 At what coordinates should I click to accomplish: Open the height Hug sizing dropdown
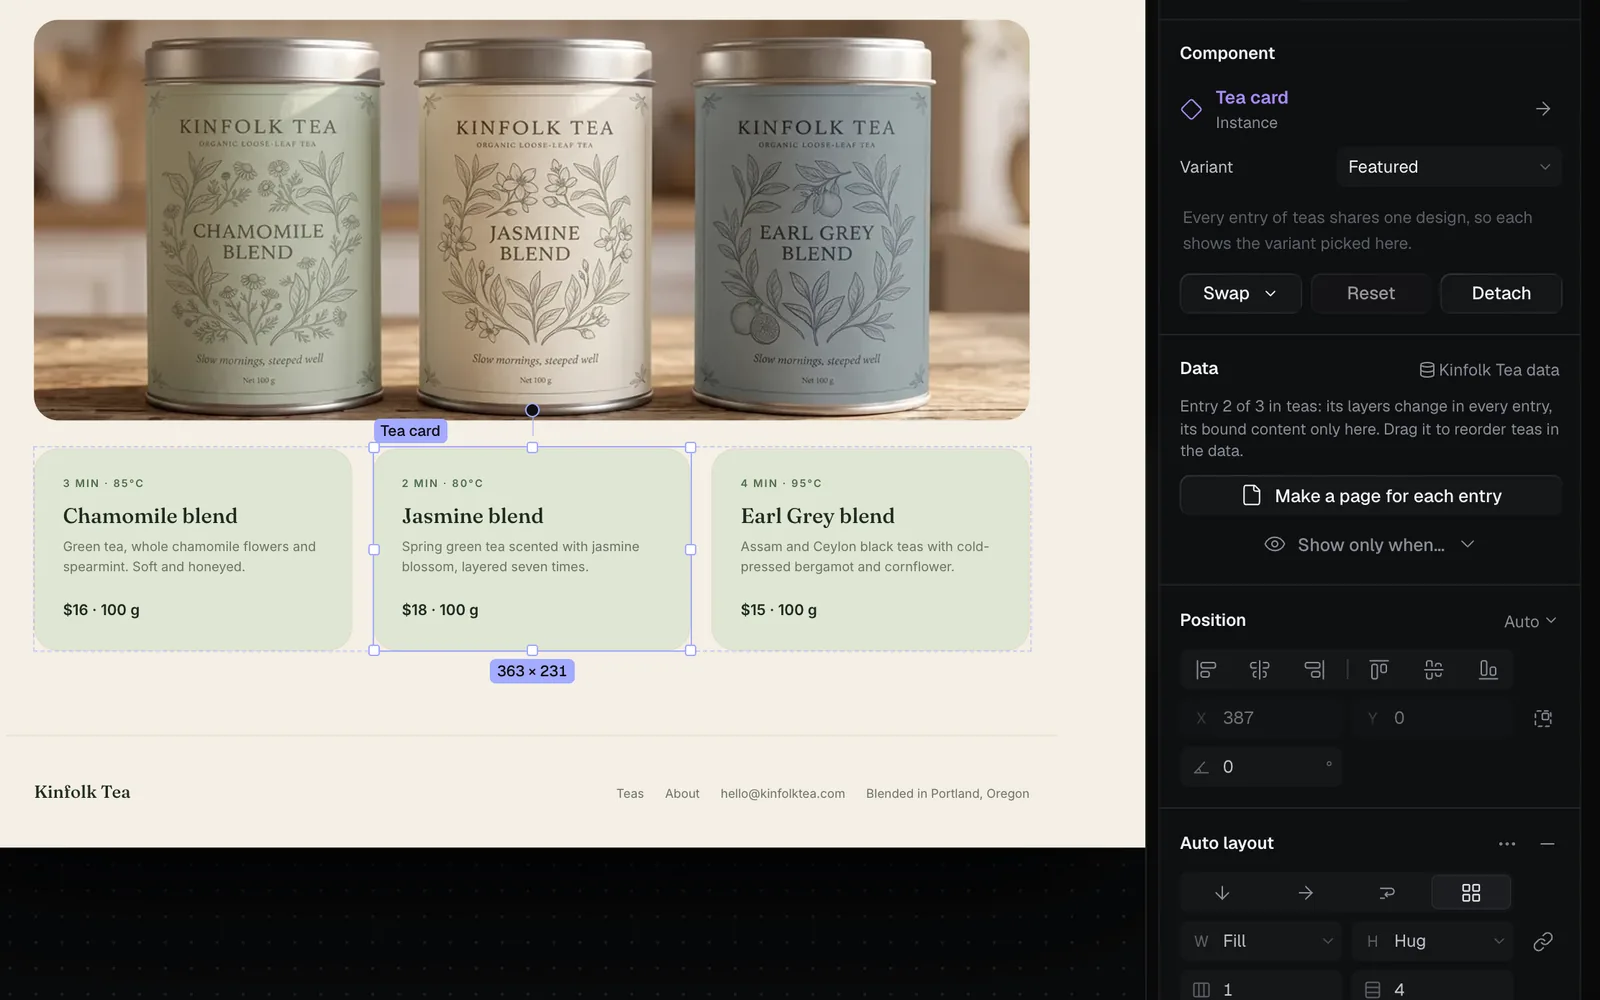tap(1433, 941)
